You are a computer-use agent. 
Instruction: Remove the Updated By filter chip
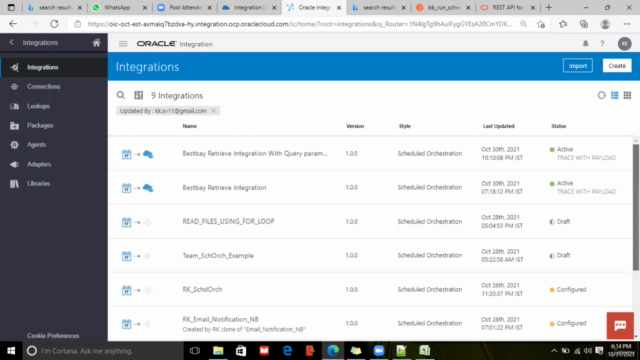[x=213, y=111]
